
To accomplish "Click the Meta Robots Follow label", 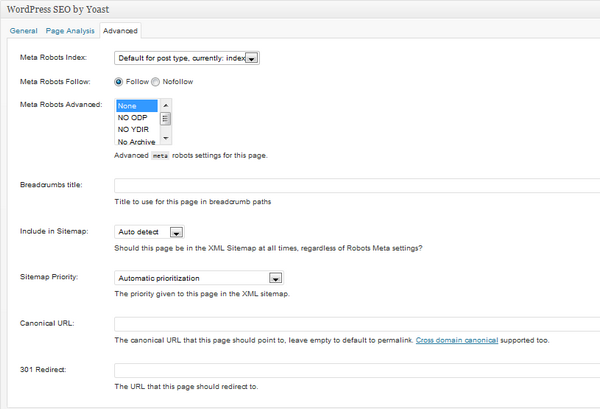I will (x=55, y=81).
